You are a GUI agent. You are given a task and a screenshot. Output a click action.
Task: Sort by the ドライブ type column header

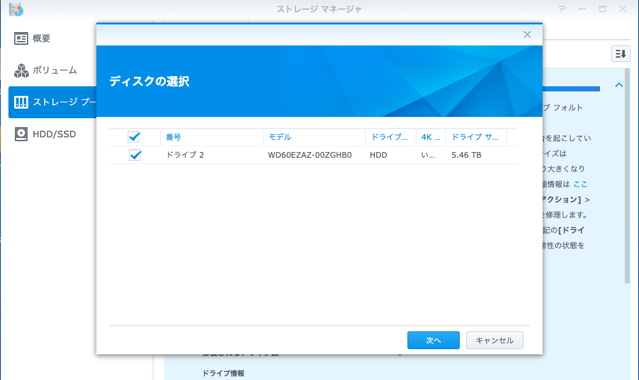(x=390, y=137)
